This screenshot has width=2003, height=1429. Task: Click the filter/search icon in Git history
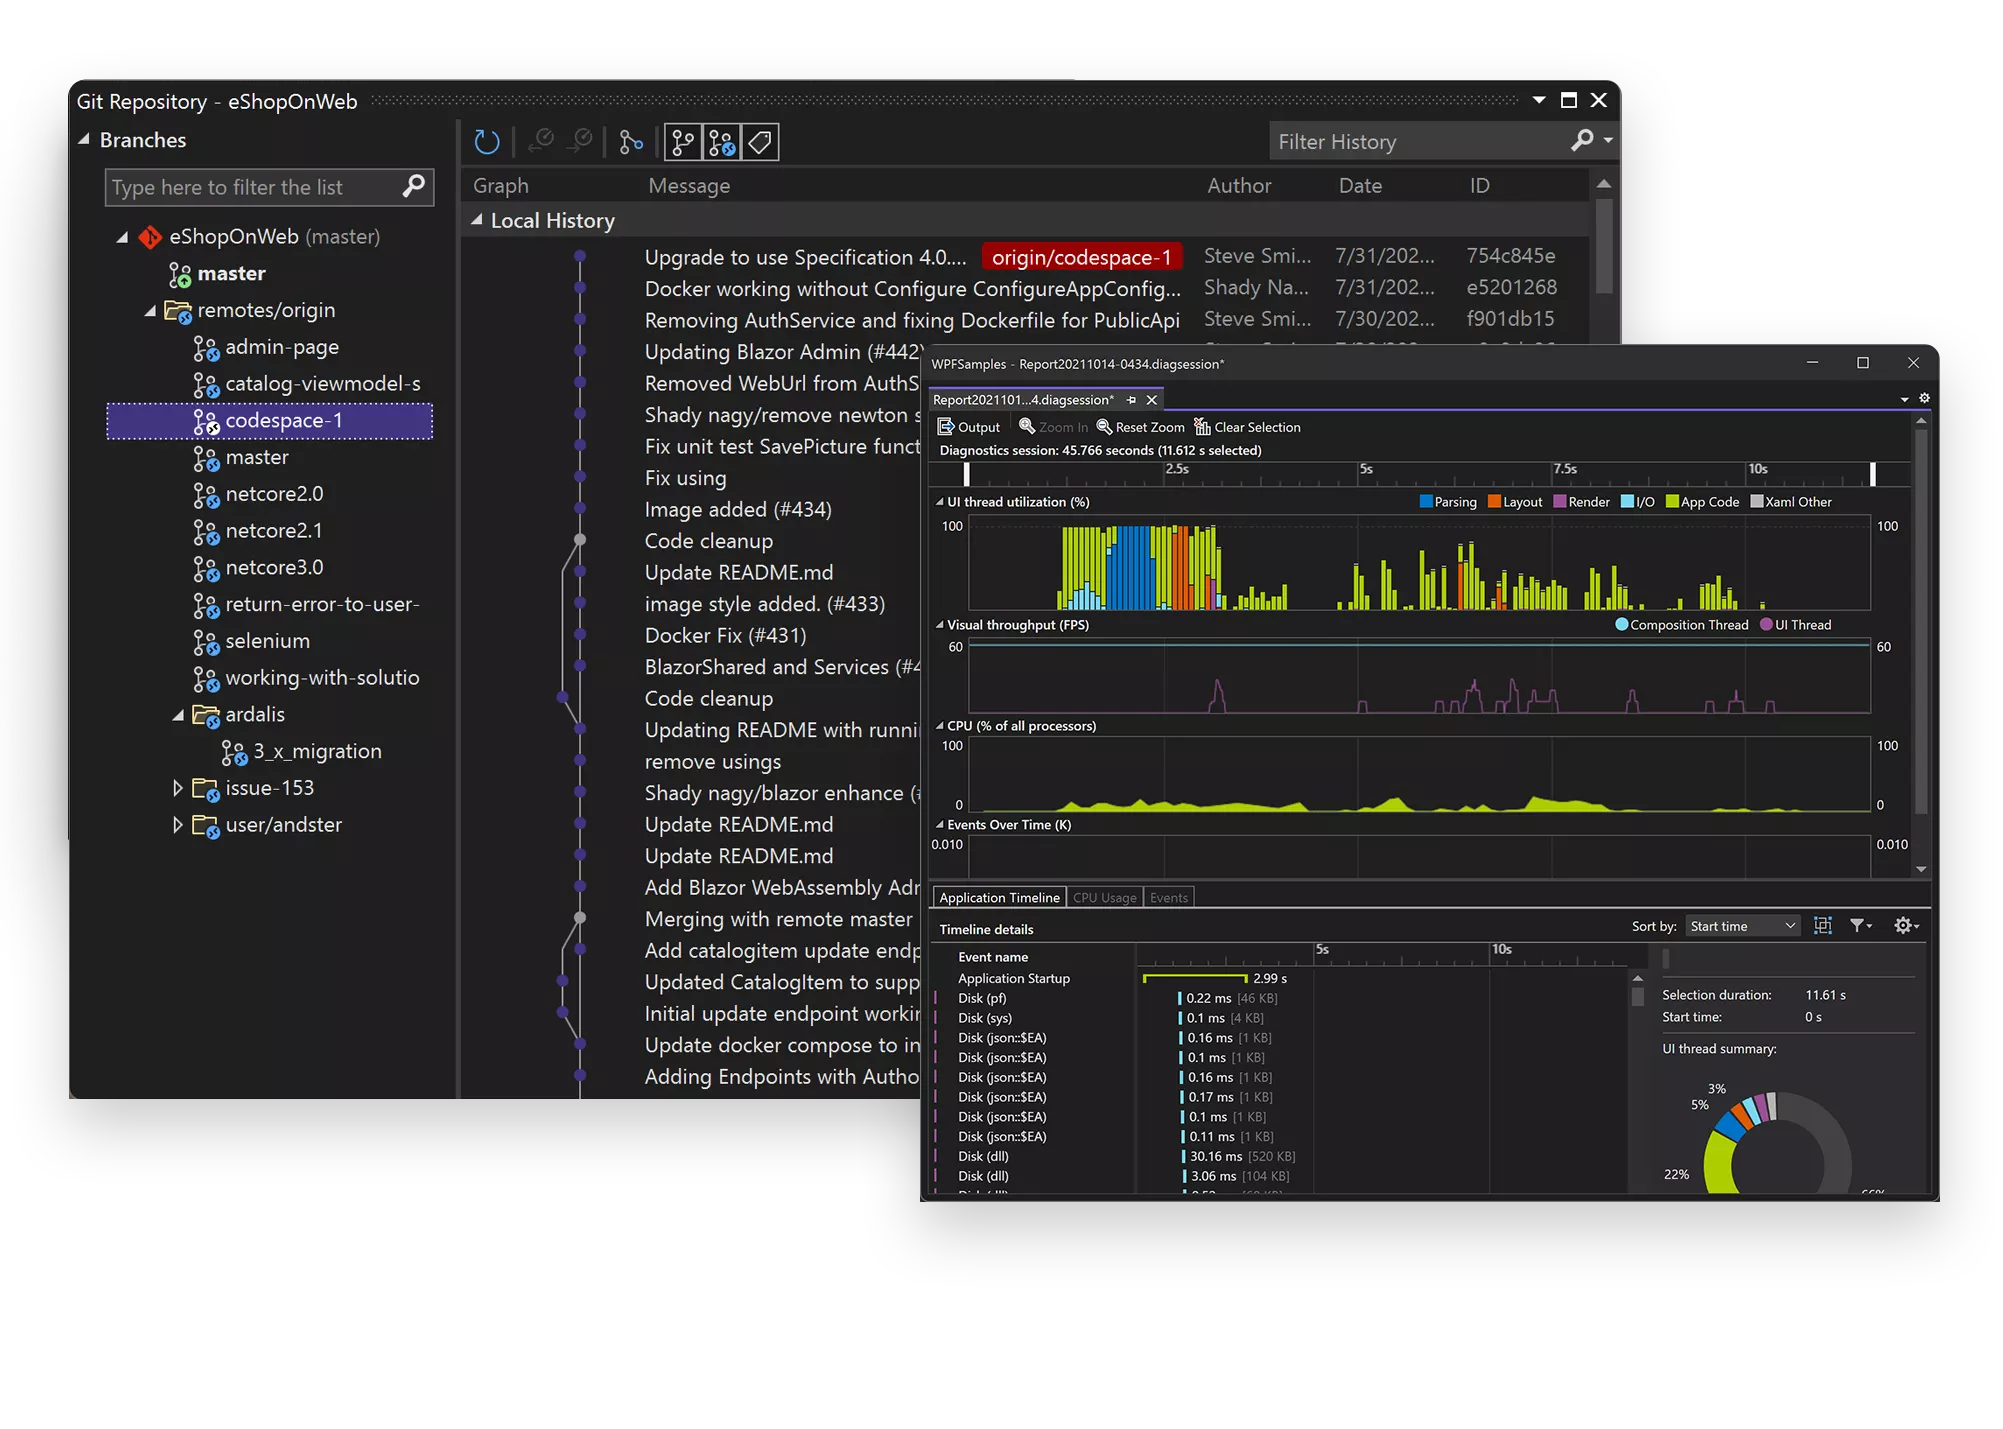(1584, 142)
